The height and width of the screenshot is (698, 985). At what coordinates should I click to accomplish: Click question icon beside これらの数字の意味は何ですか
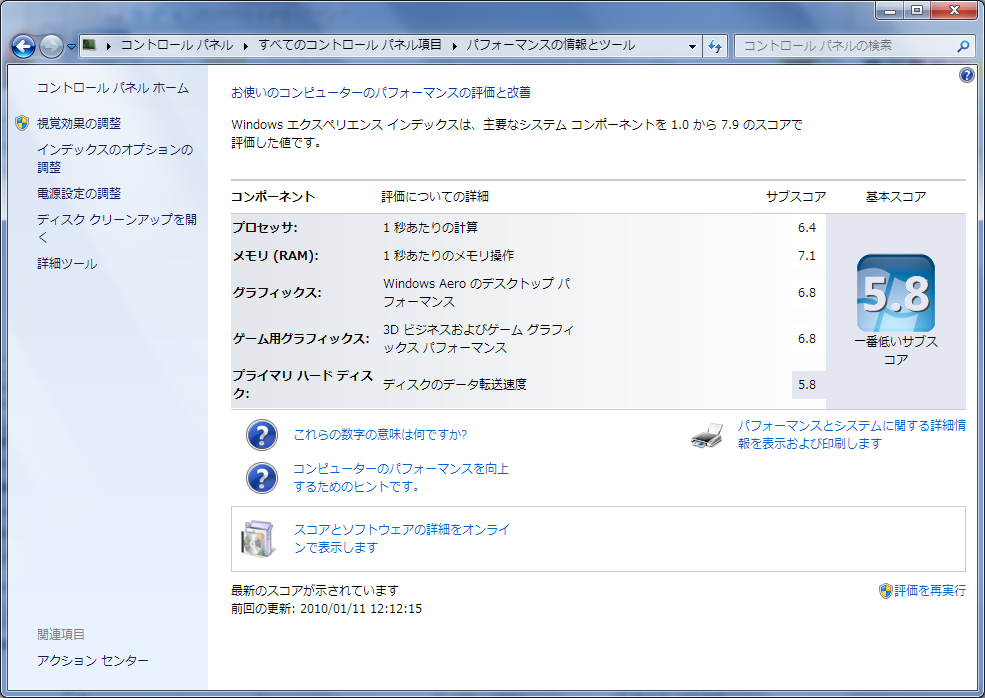click(x=262, y=435)
